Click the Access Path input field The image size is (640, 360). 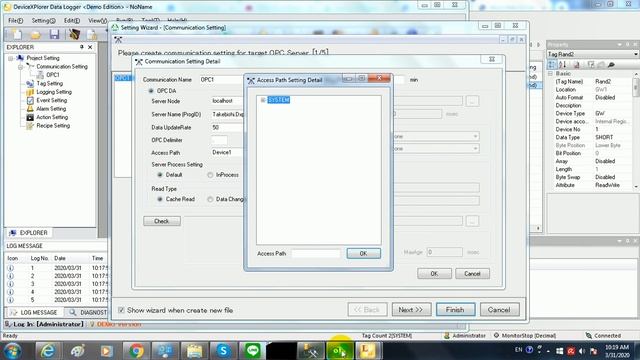316,253
